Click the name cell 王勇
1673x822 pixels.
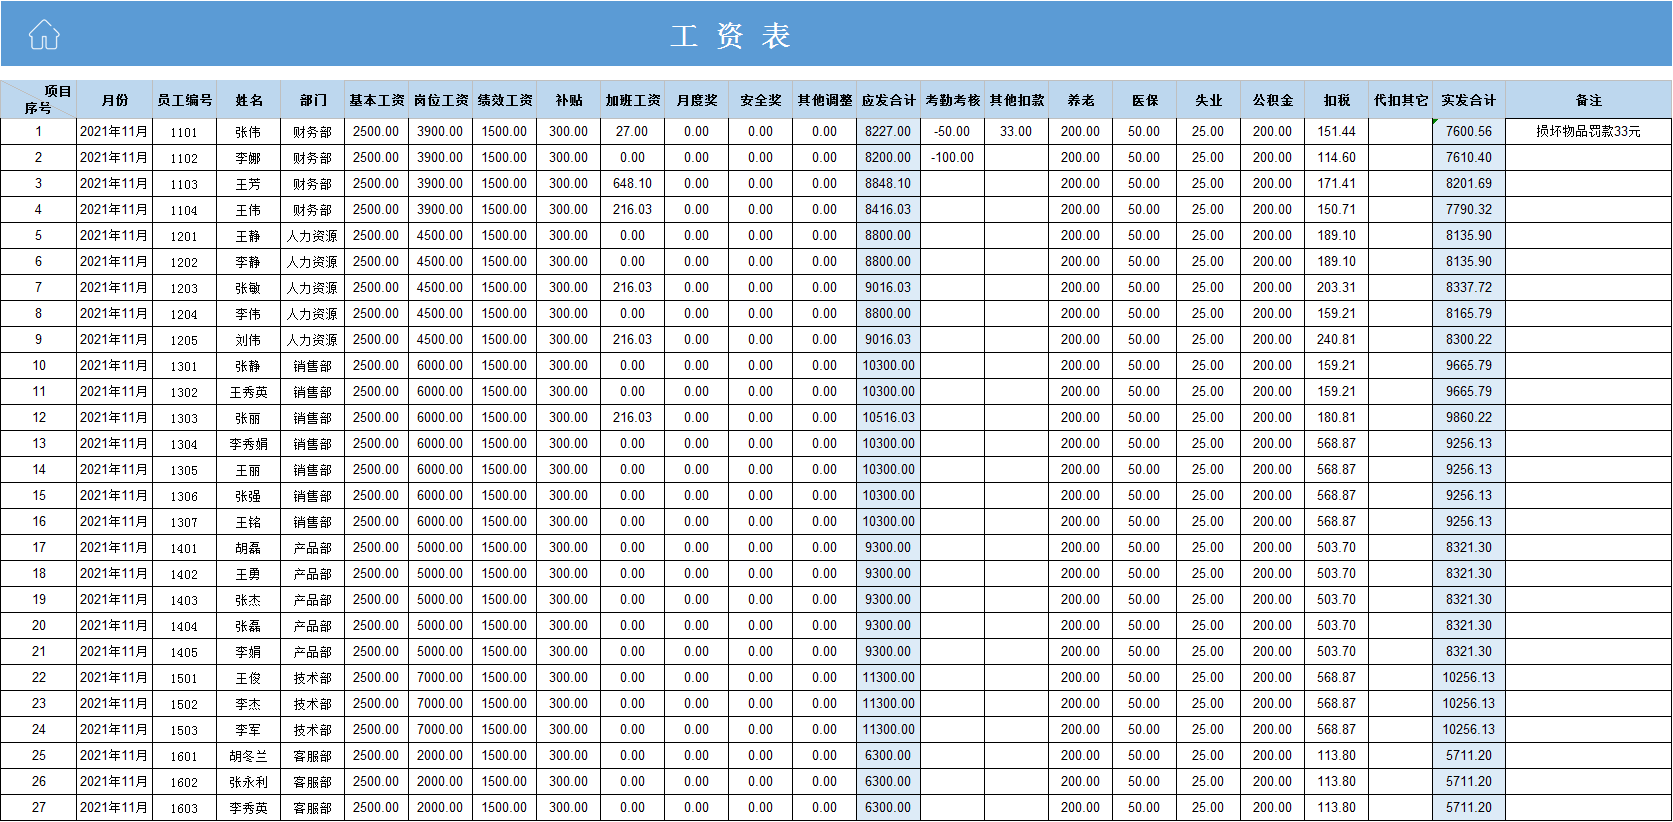(249, 573)
